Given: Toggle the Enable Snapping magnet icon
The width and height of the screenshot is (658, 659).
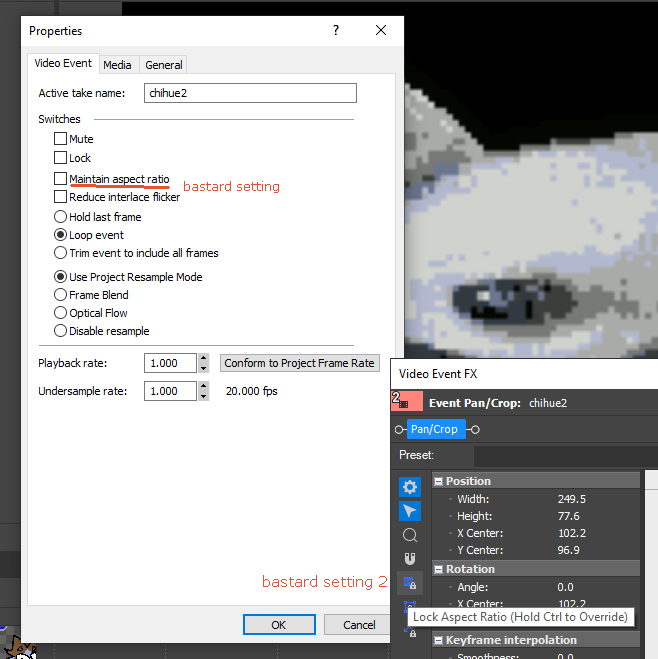Looking at the screenshot, I should coord(410,559).
